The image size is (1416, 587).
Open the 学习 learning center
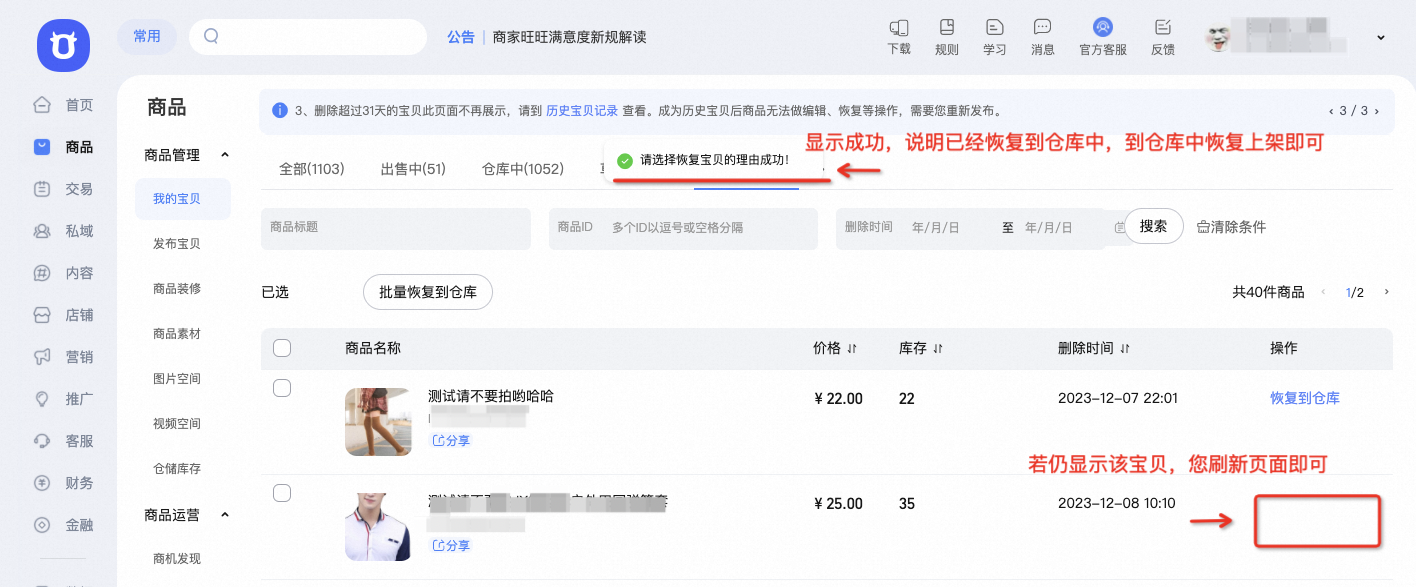(994, 37)
